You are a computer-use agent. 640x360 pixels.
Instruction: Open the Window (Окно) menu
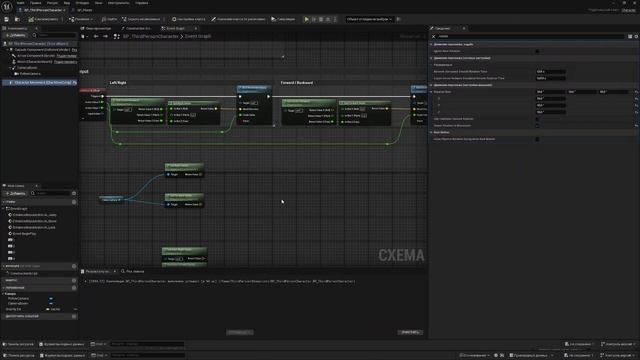(x=98, y=3)
